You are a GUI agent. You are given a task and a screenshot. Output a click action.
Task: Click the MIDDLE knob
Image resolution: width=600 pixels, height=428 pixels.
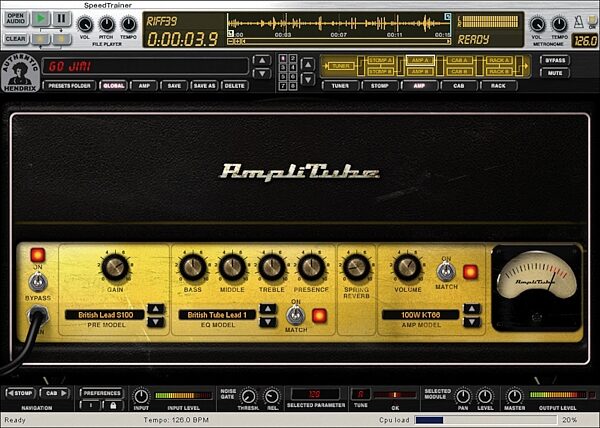point(232,267)
